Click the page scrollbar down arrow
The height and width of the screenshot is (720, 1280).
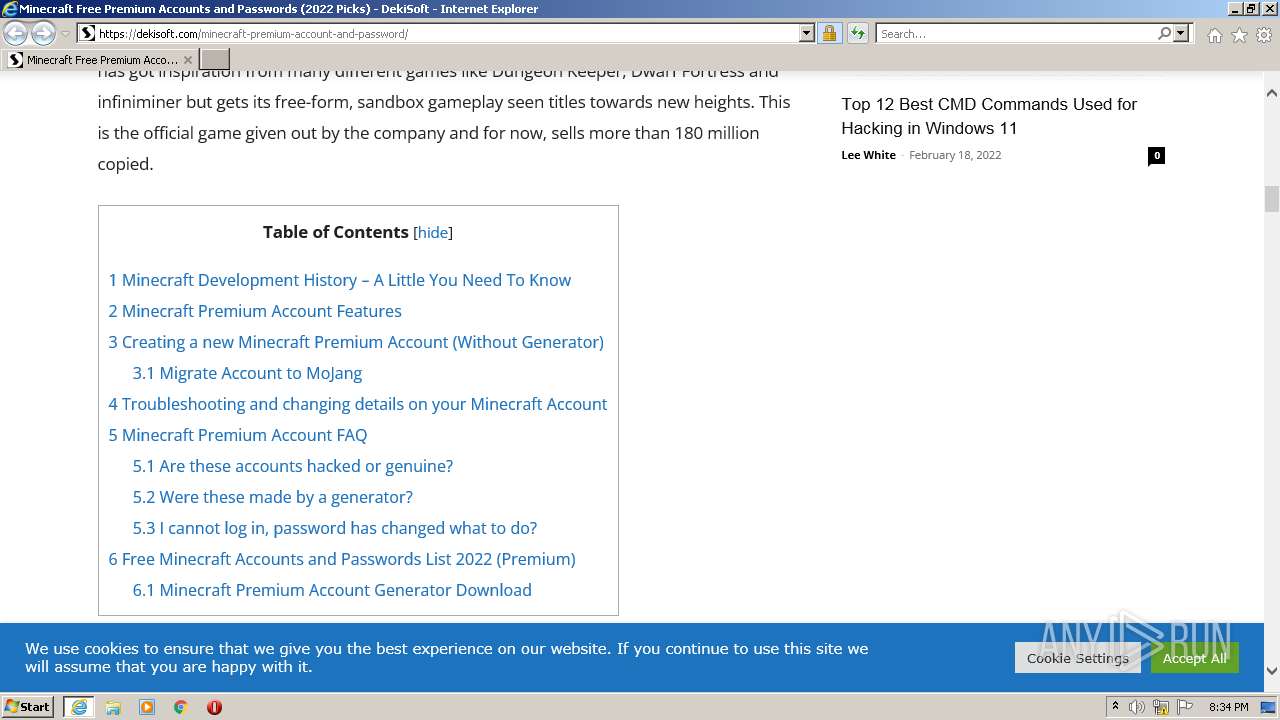[1272, 671]
